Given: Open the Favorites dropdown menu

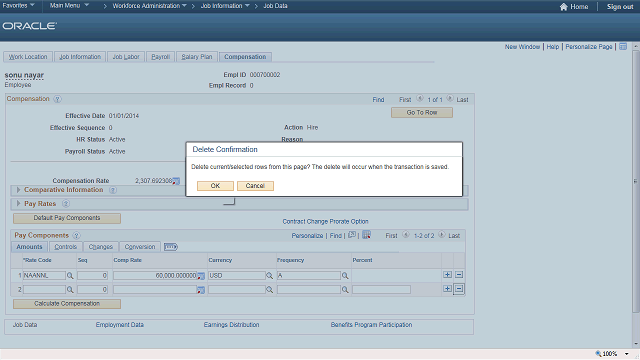Looking at the screenshot, I should point(18,6).
